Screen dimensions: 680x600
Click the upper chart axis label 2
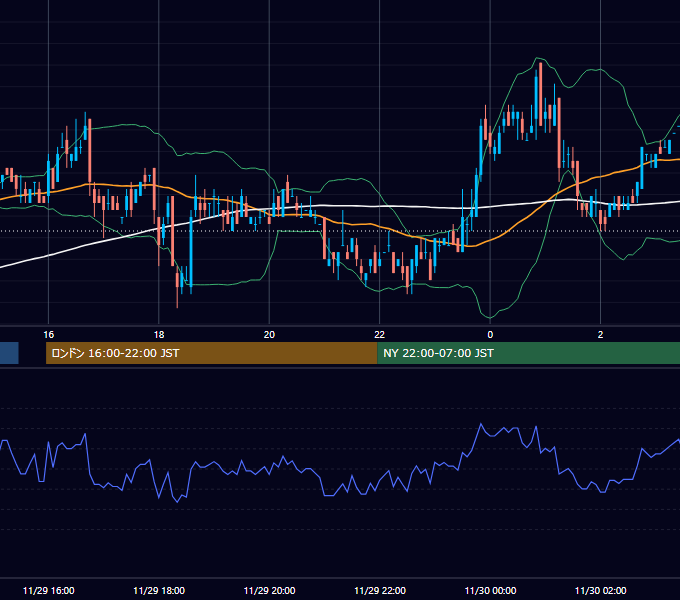point(600,335)
